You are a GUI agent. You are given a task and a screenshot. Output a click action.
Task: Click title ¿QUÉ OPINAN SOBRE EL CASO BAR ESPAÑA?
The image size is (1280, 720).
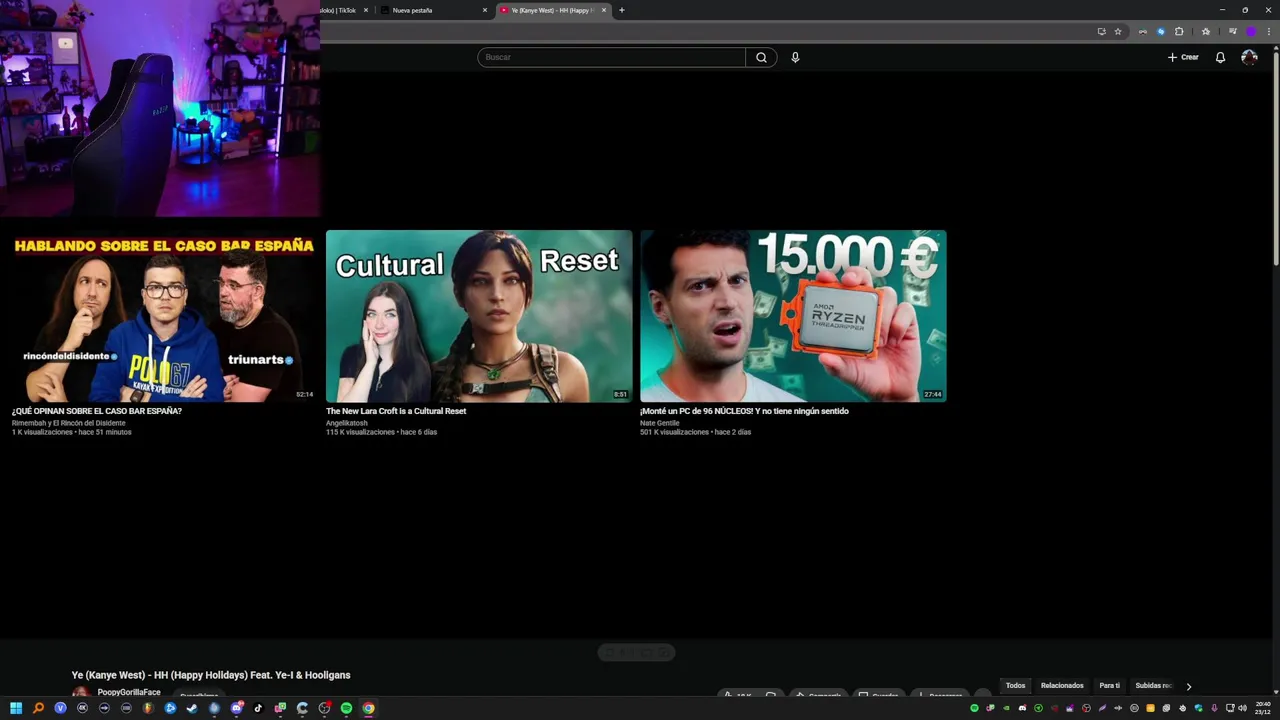tap(97, 411)
